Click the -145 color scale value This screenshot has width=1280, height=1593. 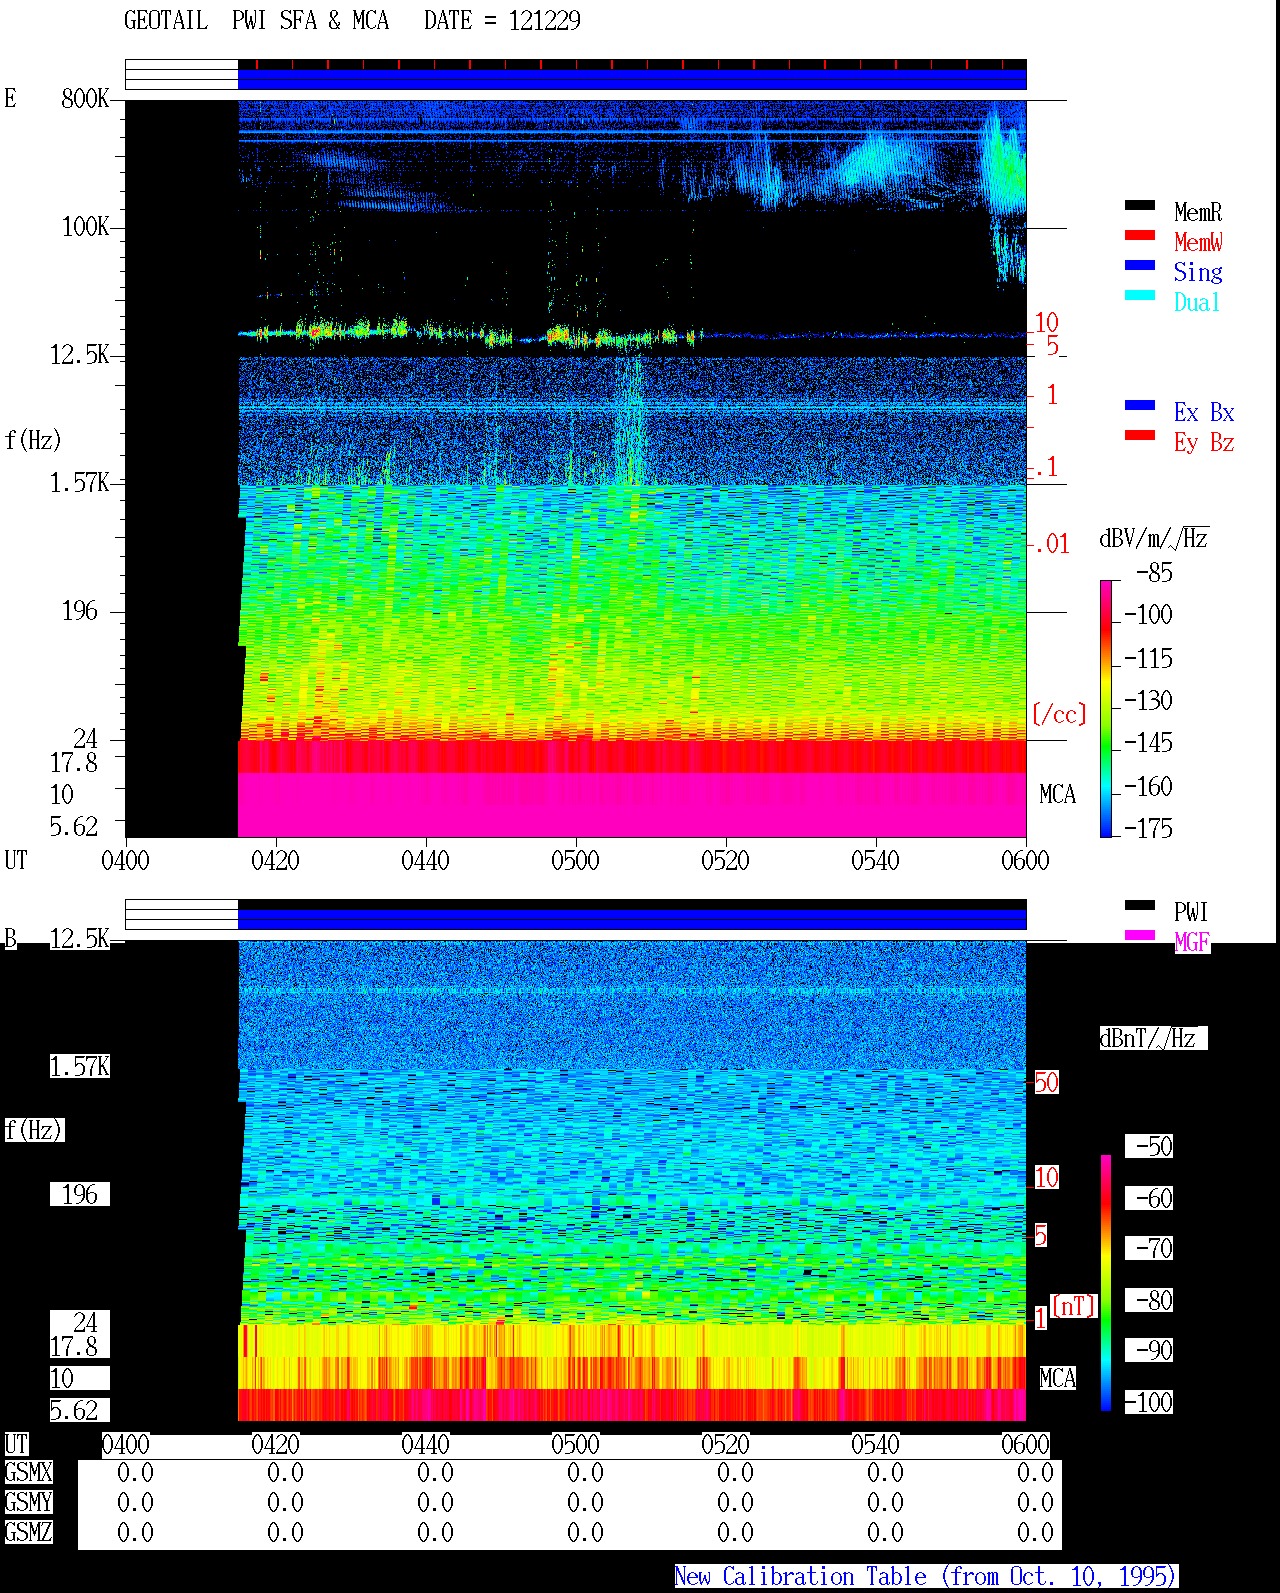[x=1148, y=742]
